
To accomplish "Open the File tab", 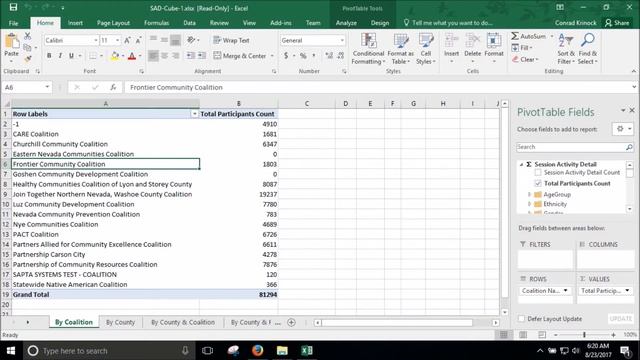I will [13, 23].
